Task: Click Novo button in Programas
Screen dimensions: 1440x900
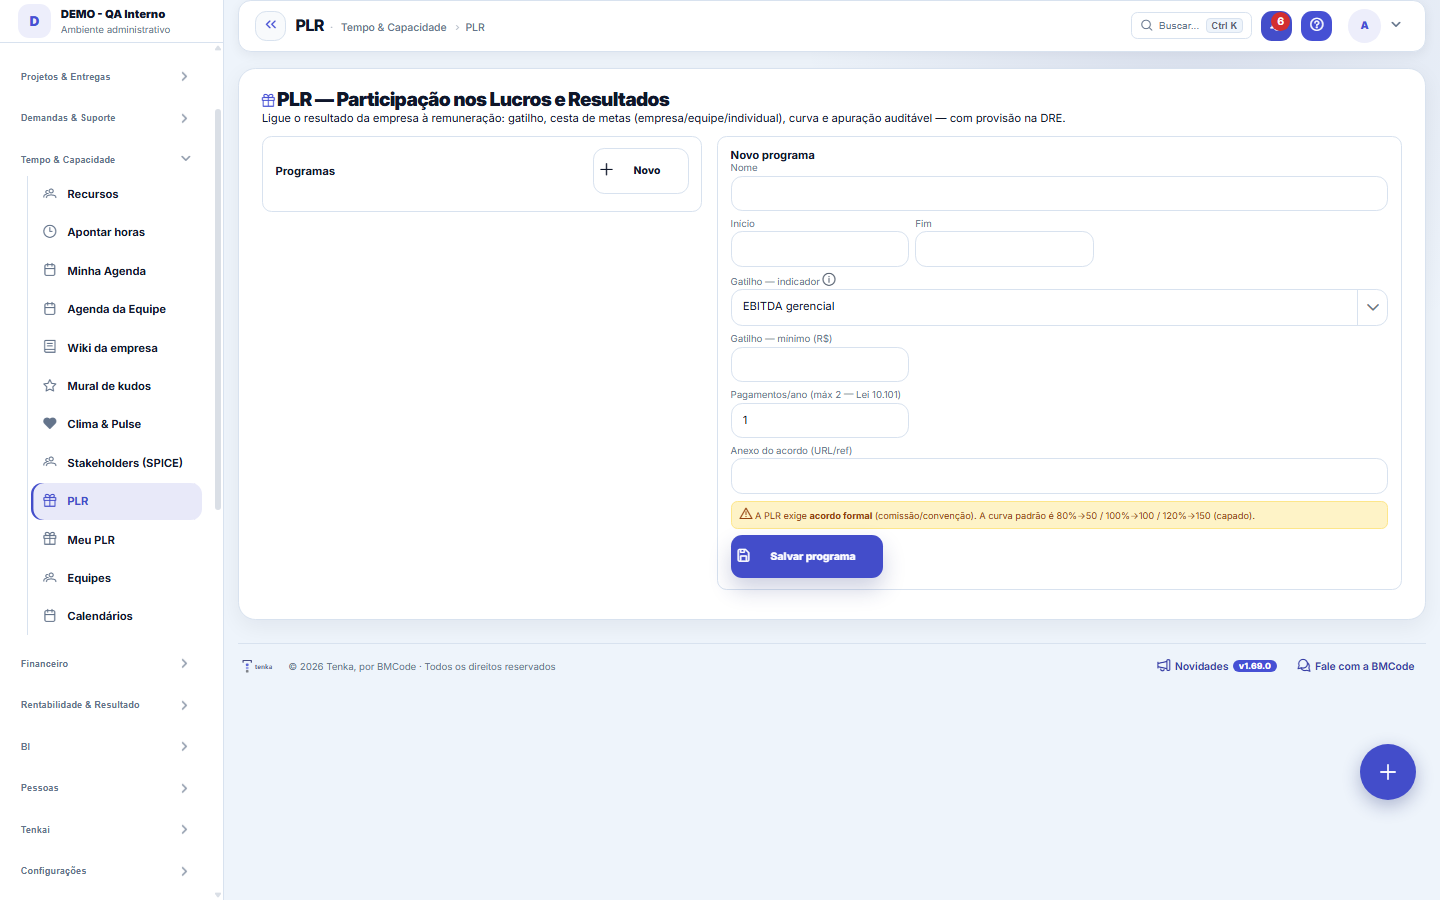Action: click(641, 171)
